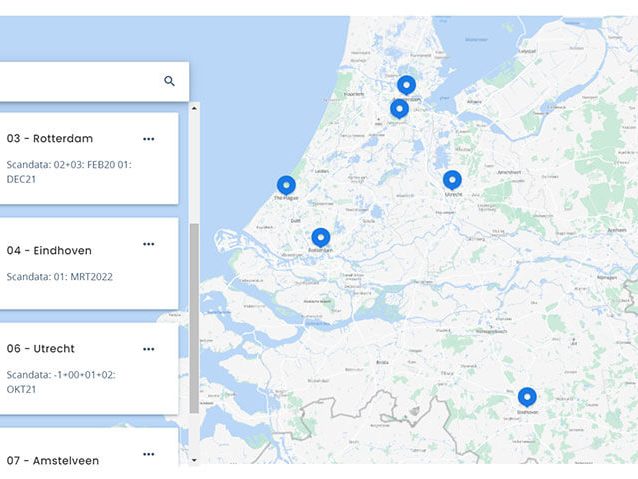This screenshot has height=479, width=638.
Task: Click the search magnifier icon
Action: coord(169,81)
